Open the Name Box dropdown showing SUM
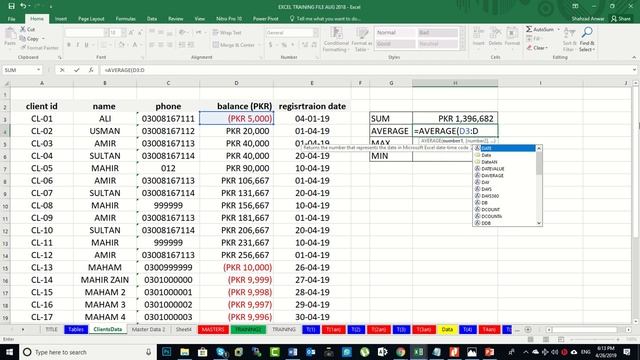Viewport: 640px width, 360px height. 38,70
